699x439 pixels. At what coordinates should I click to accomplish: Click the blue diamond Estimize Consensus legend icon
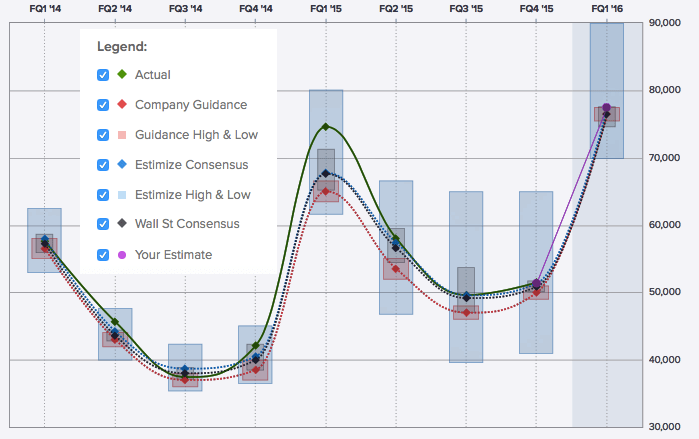(x=121, y=164)
